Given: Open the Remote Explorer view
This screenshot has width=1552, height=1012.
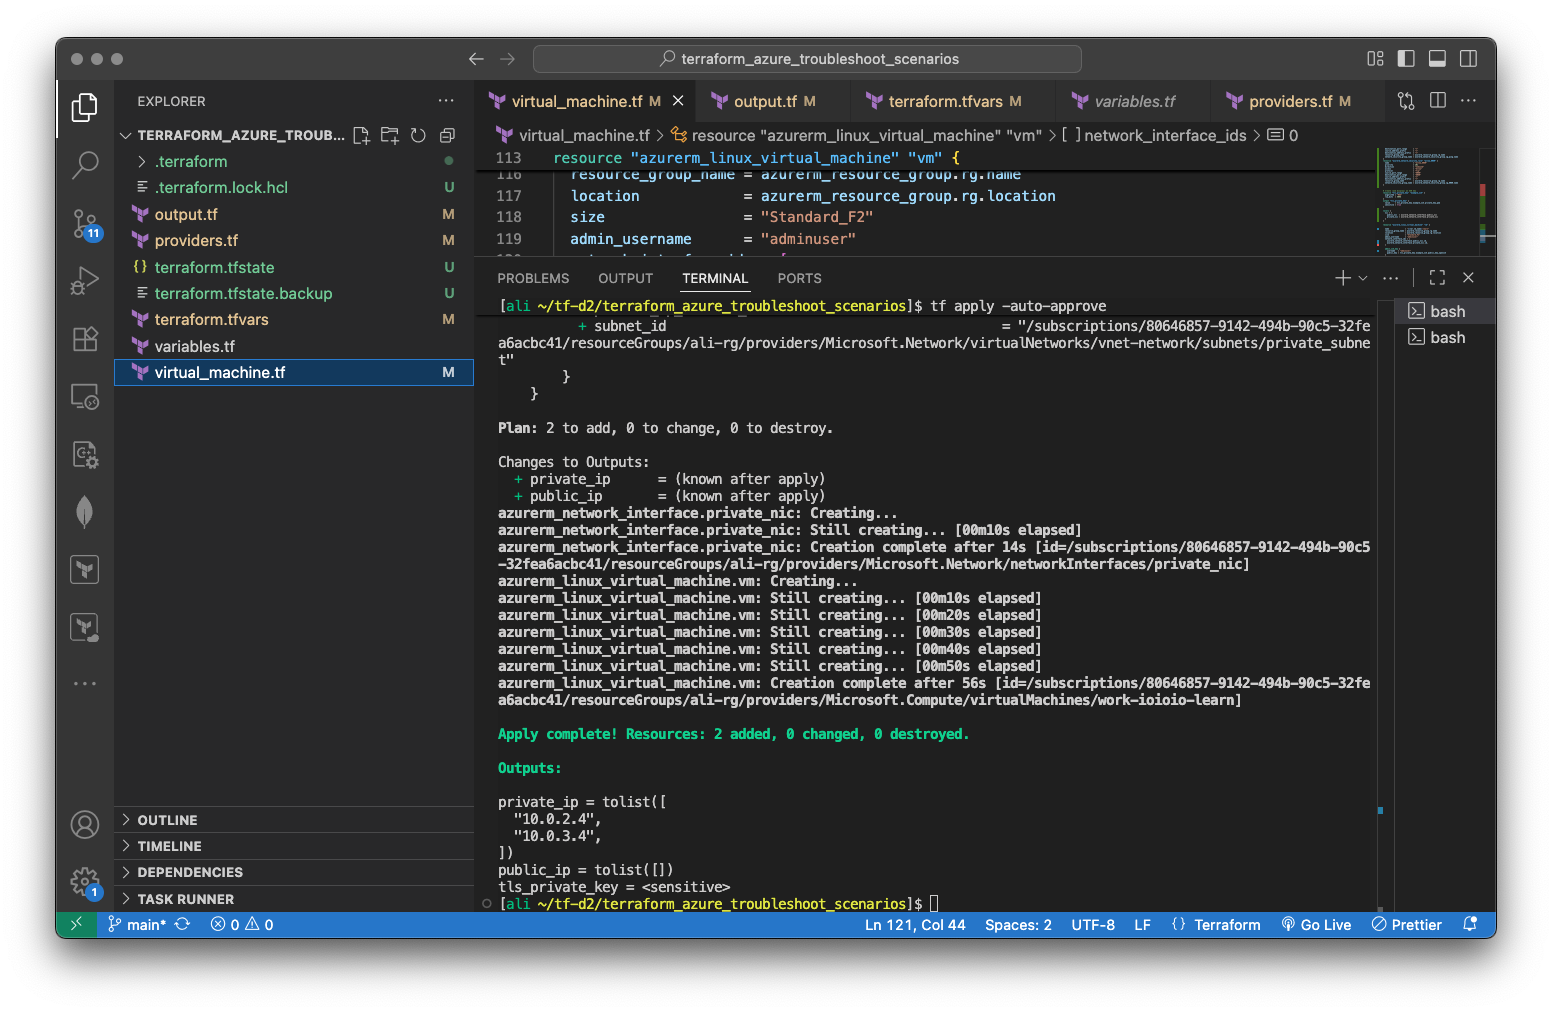Looking at the screenshot, I should tap(85, 396).
